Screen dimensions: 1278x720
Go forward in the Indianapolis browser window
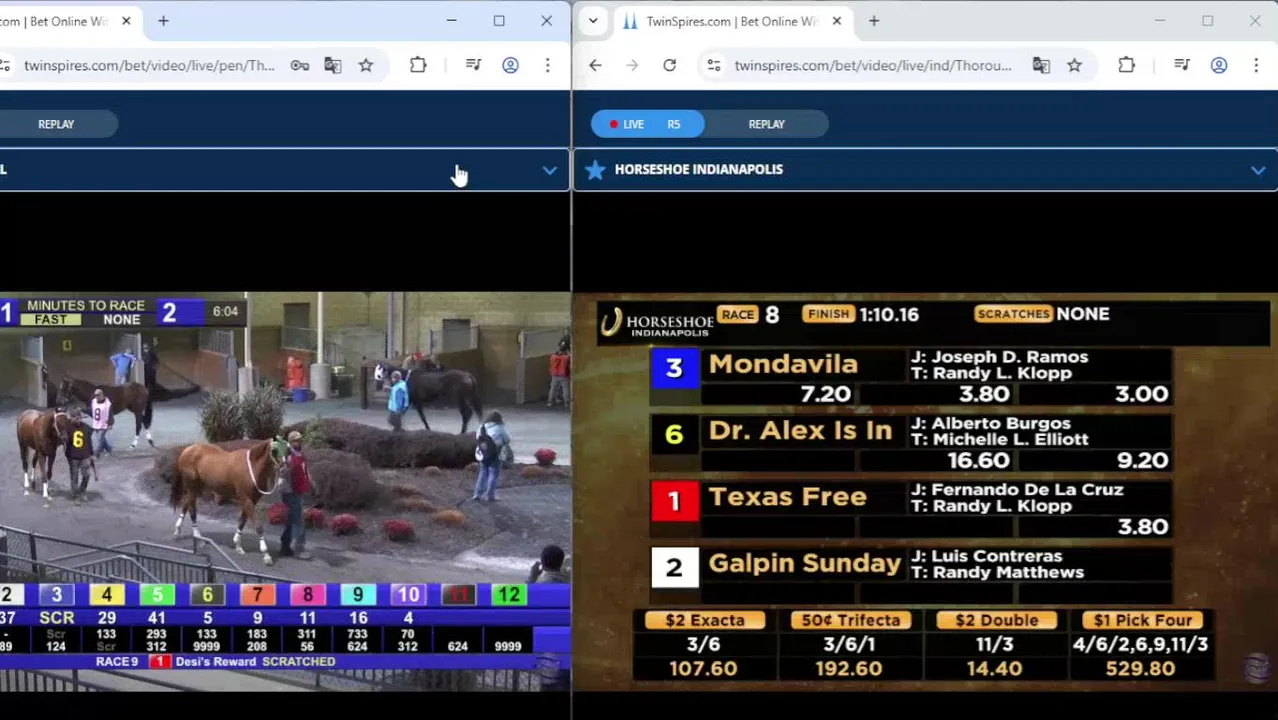[x=632, y=66]
